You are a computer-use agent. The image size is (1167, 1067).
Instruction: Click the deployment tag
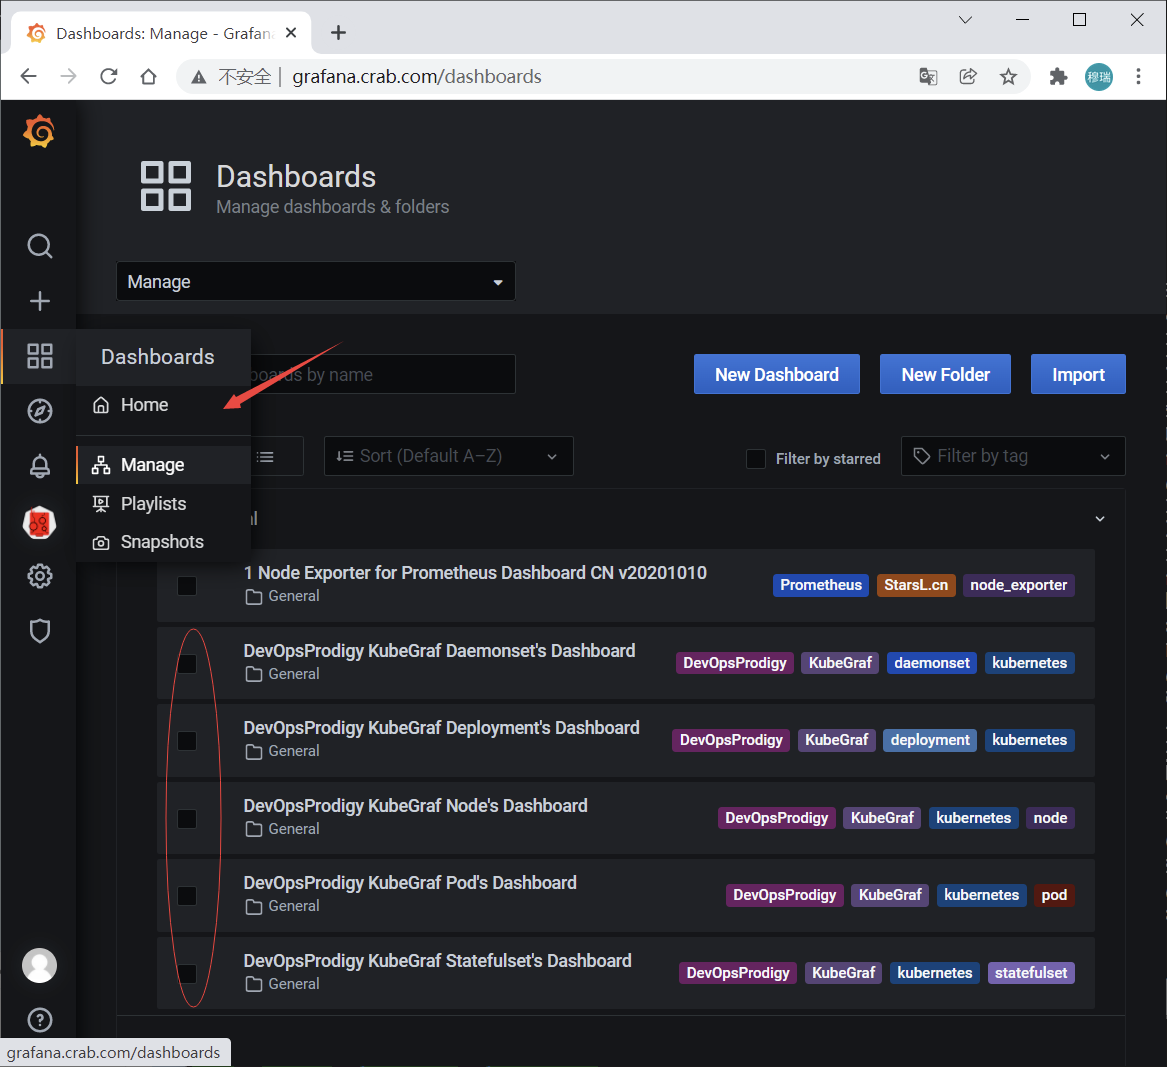[x=930, y=740]
